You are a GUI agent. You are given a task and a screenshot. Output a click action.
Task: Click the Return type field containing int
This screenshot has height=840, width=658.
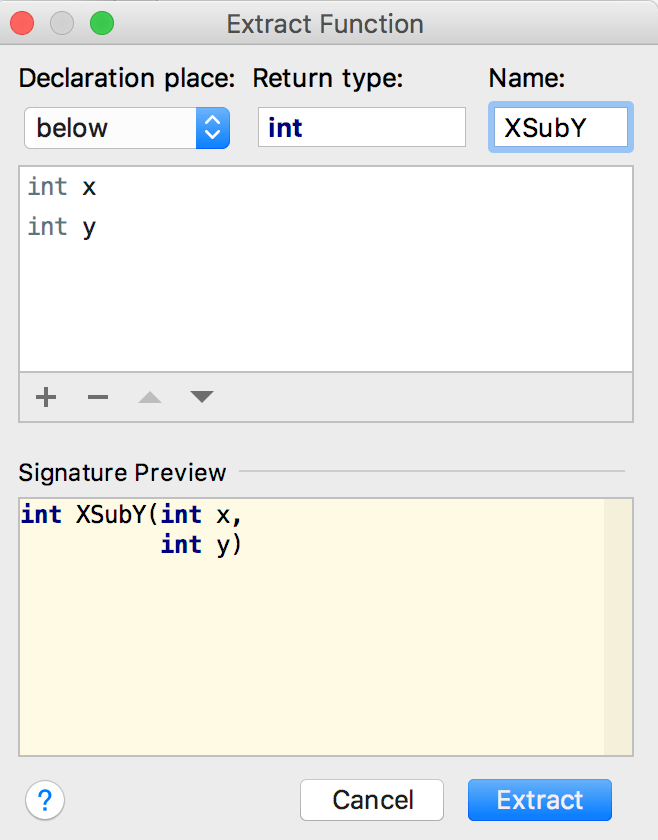tap(362, 128)
